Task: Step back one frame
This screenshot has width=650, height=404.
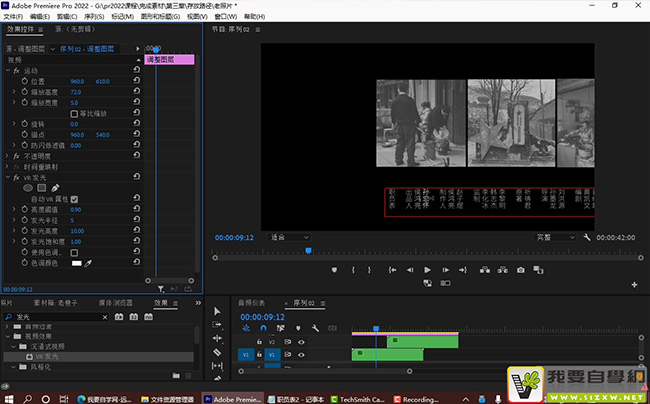Action: [410, 270]
